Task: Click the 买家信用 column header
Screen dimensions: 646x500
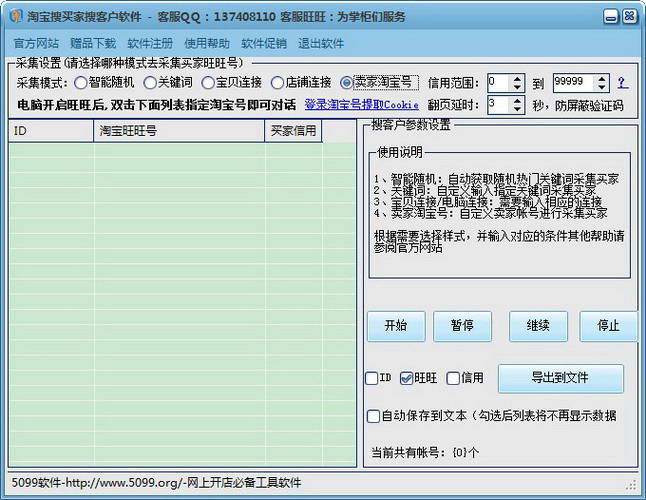Action: tap(293, 131)
